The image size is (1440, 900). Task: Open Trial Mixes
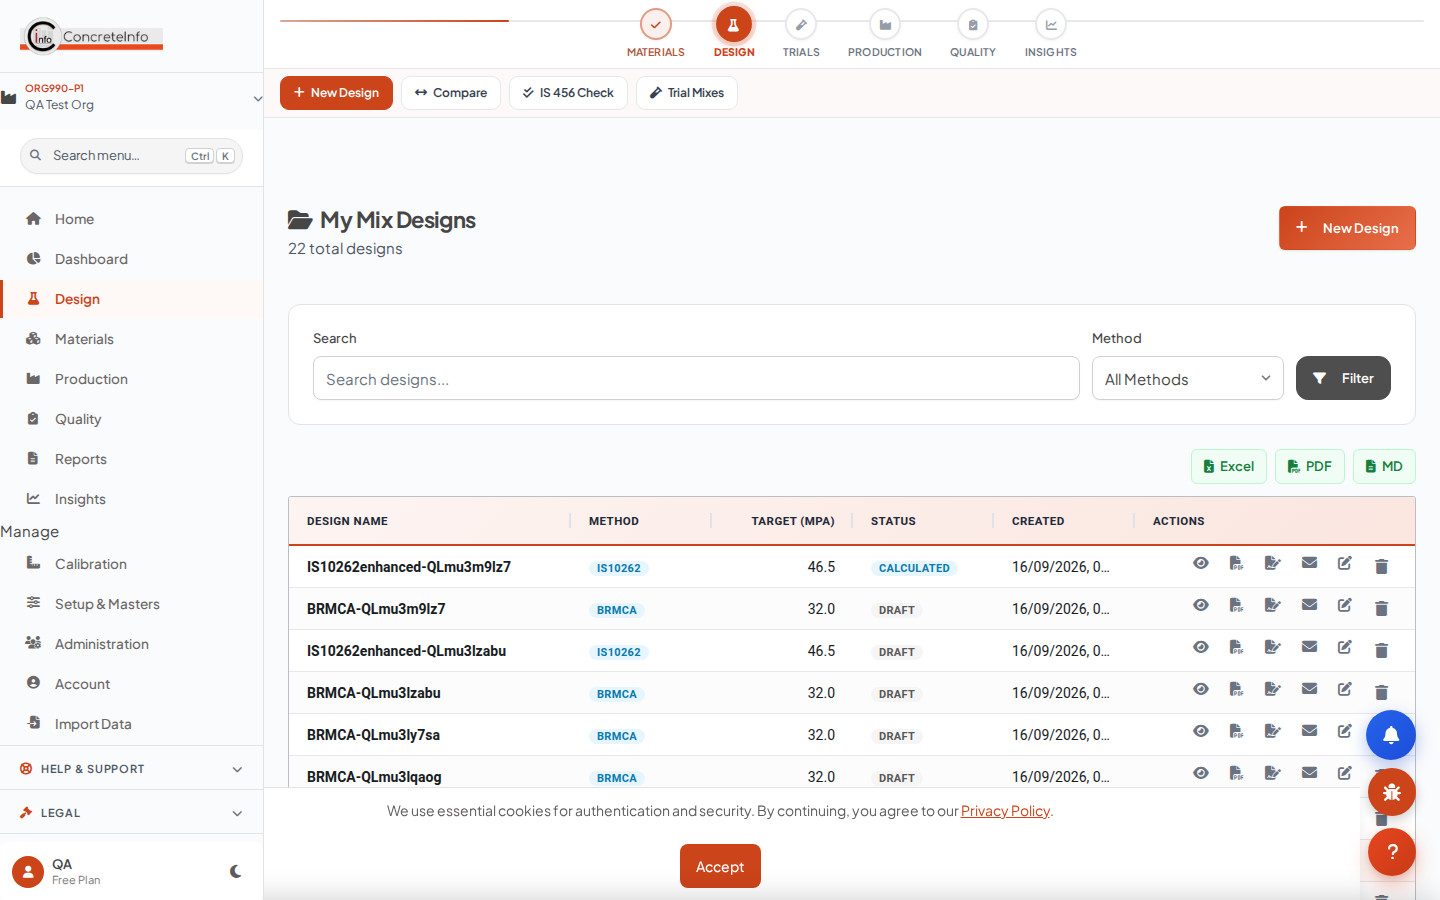coord(687,93)
